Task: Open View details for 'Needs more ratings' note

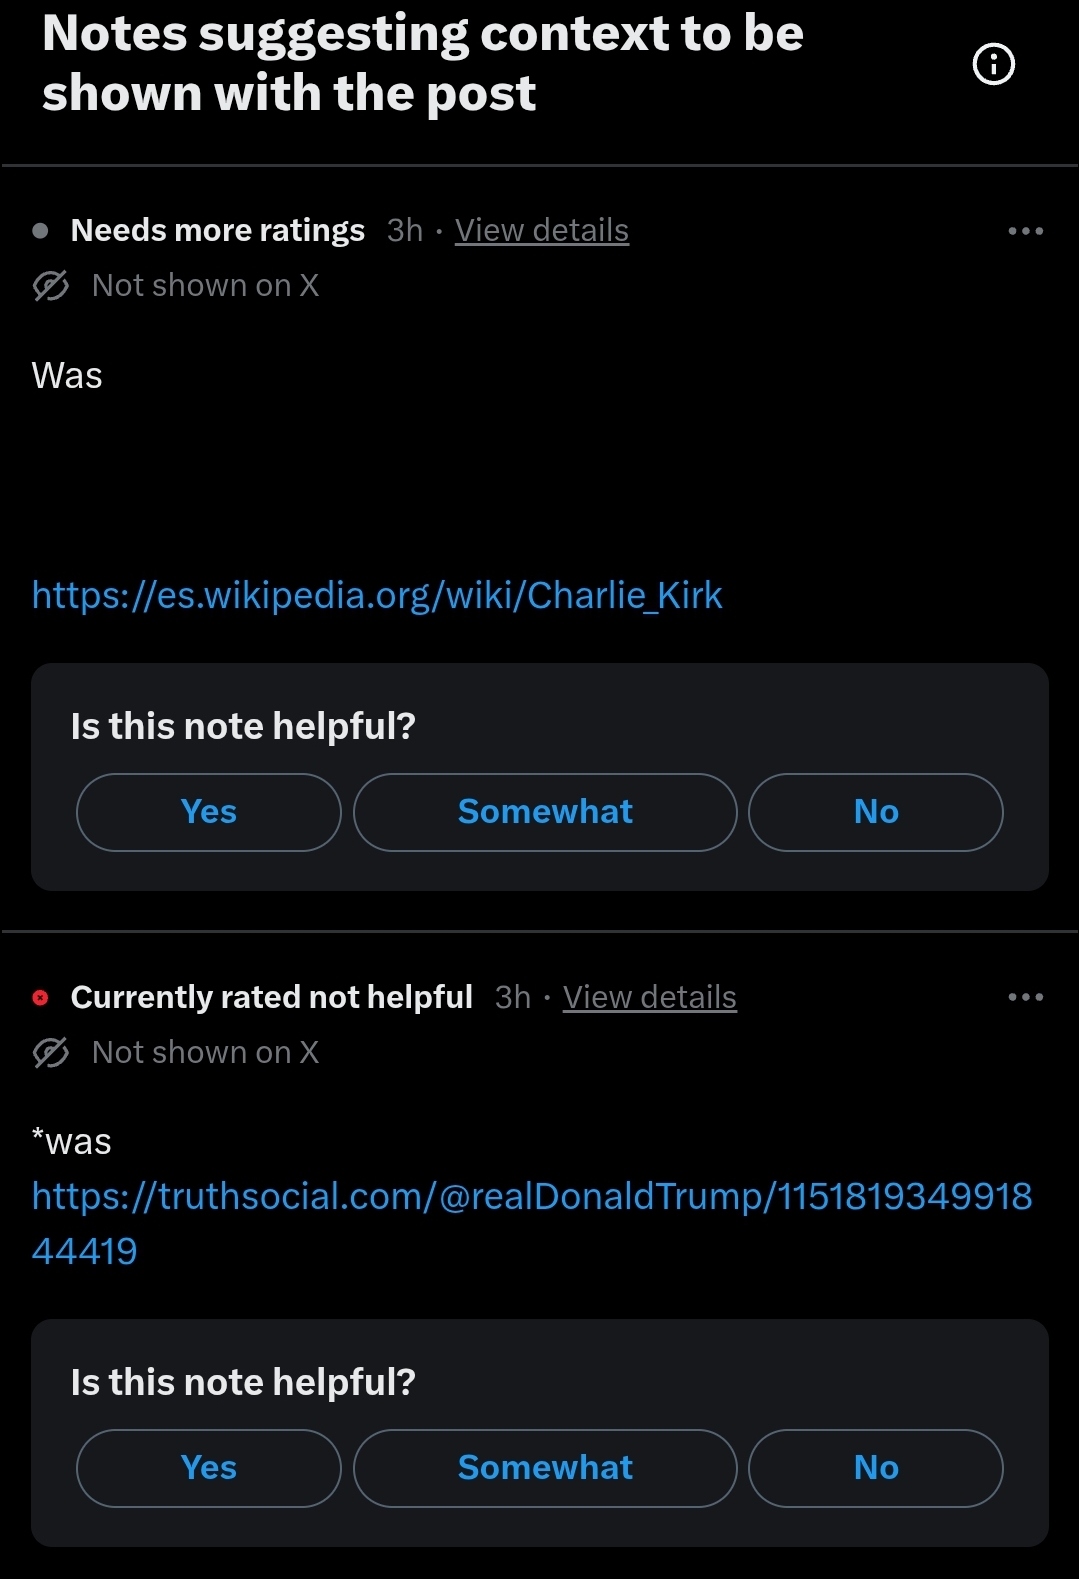Action: [542, 231]
